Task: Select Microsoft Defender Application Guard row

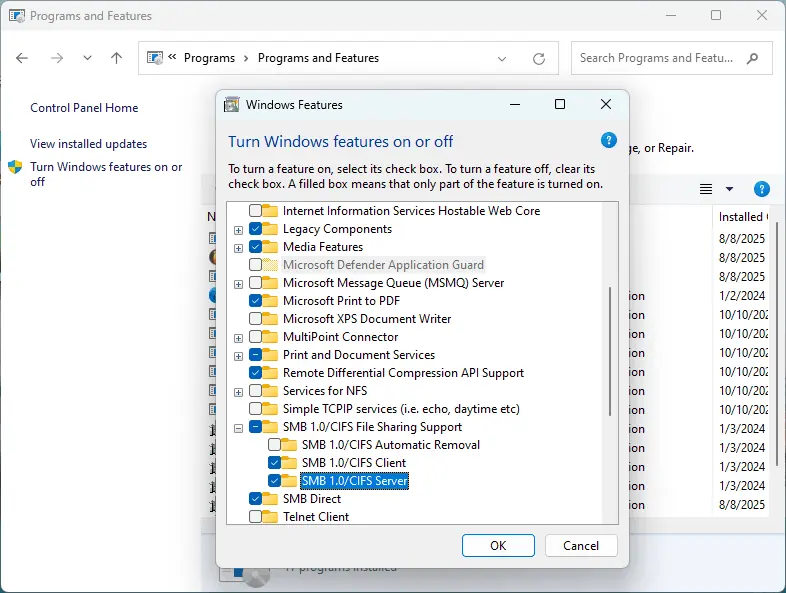Action: tap(383, 265)
